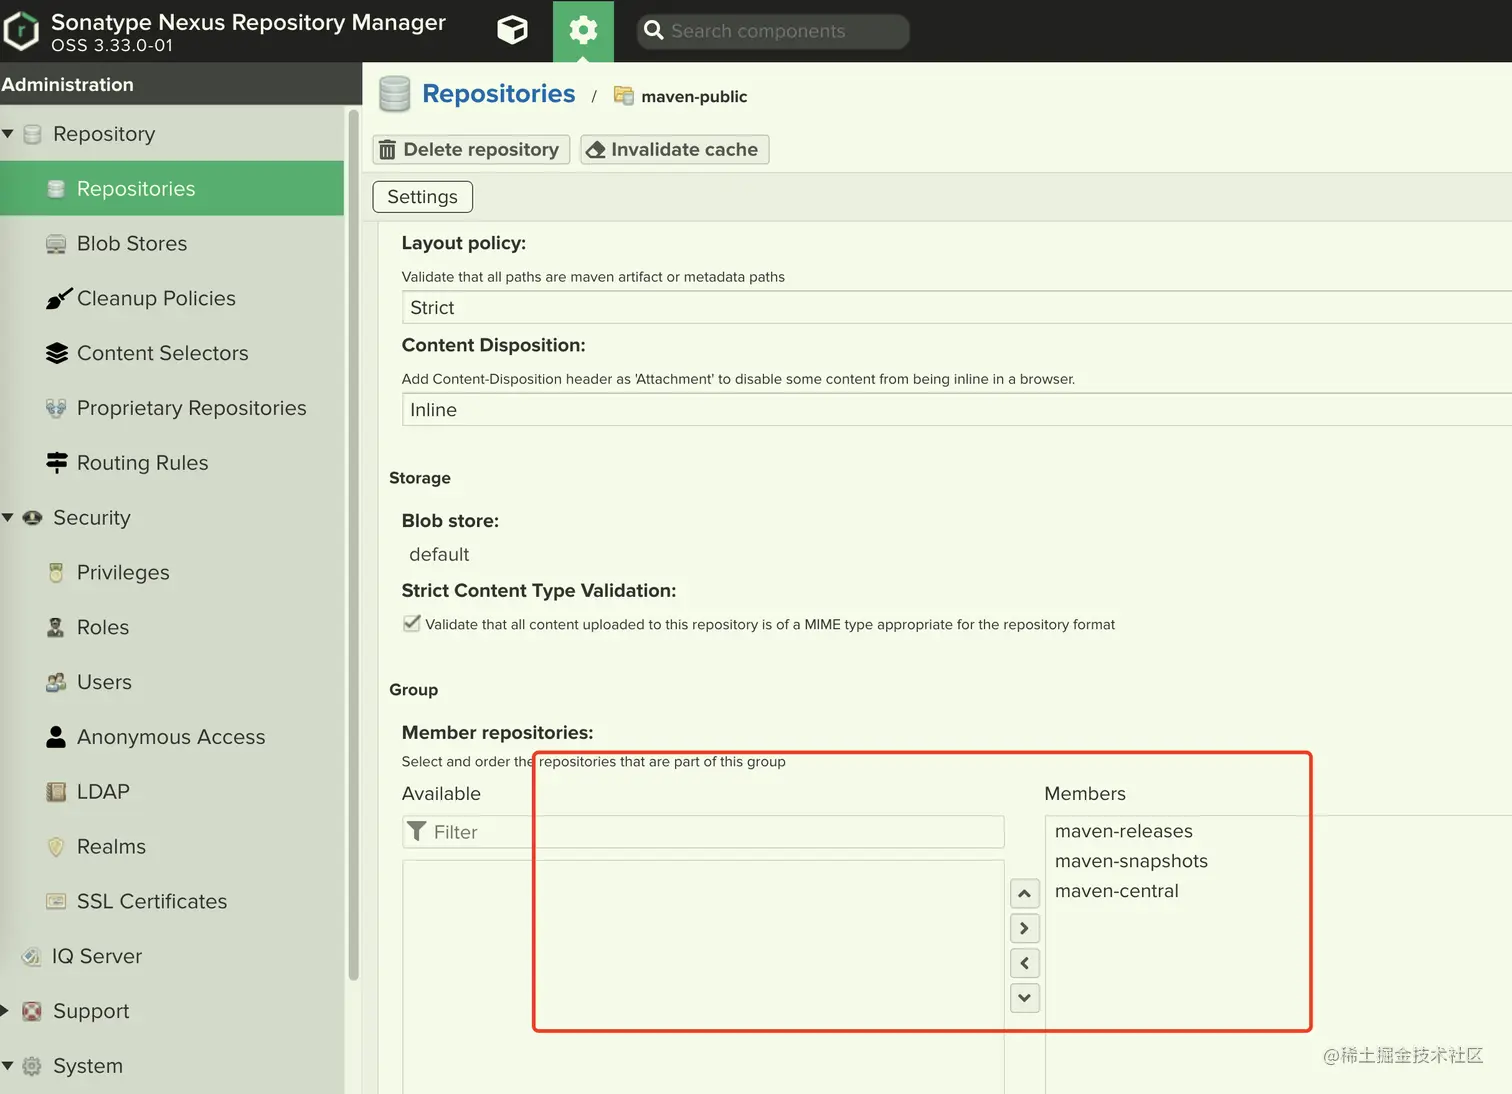Click the Privileges medal icon
The width and height of the screenshot is (1512, 1094).
pos(56,572)
